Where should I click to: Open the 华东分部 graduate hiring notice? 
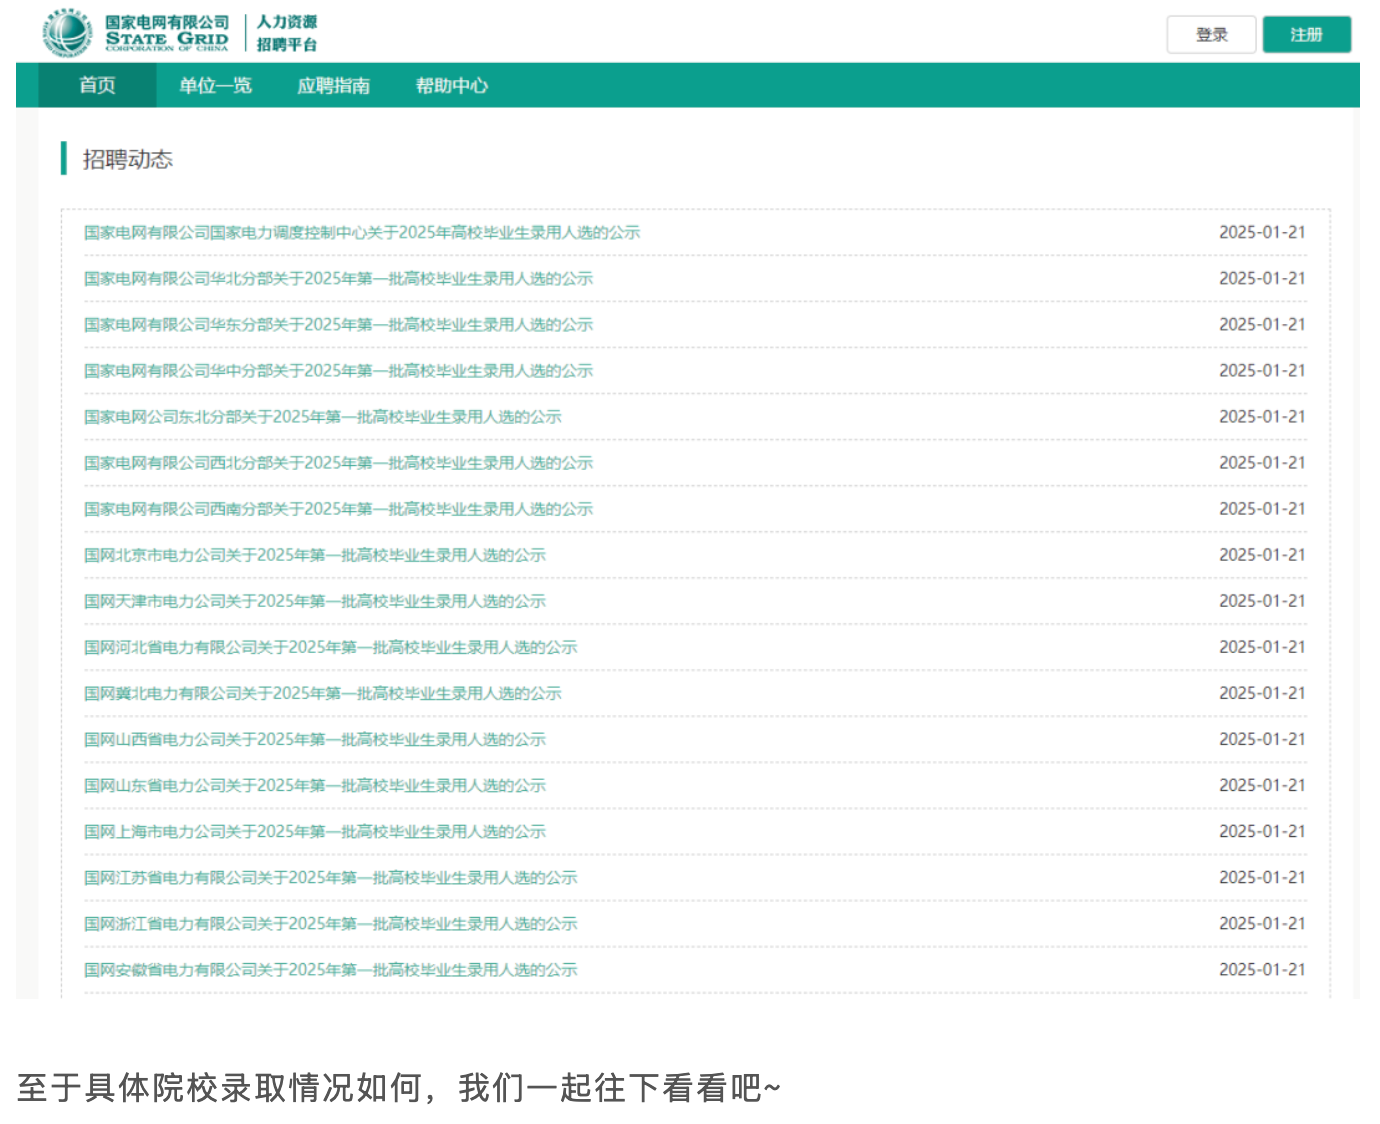[x=338, y=325]
